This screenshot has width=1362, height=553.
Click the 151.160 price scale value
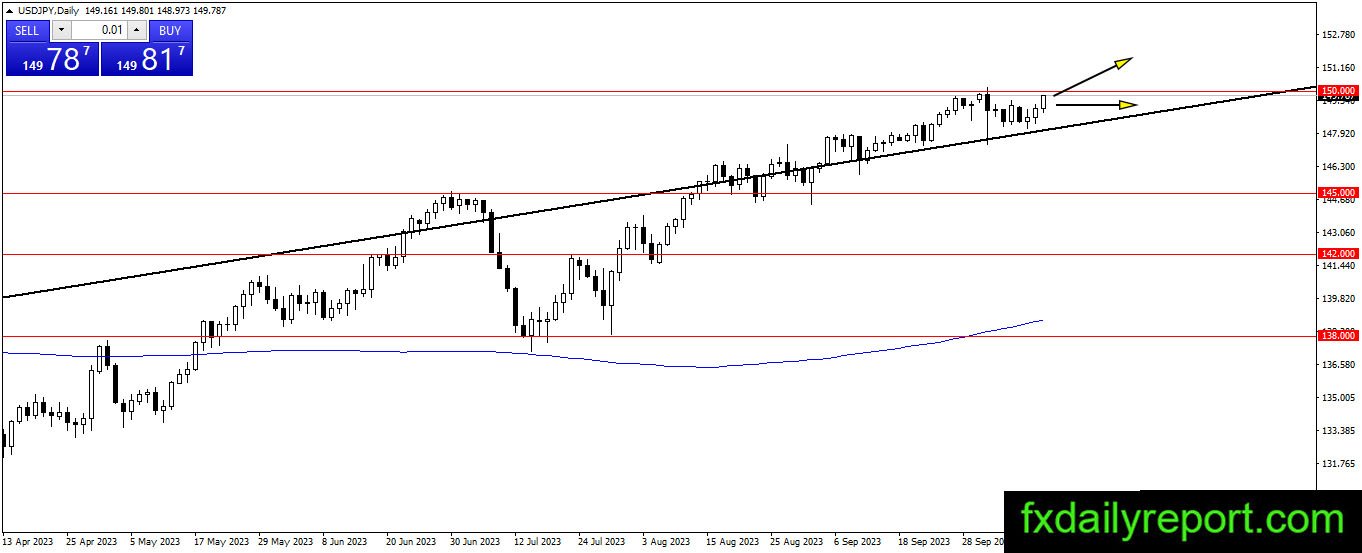coord(1338,68)
